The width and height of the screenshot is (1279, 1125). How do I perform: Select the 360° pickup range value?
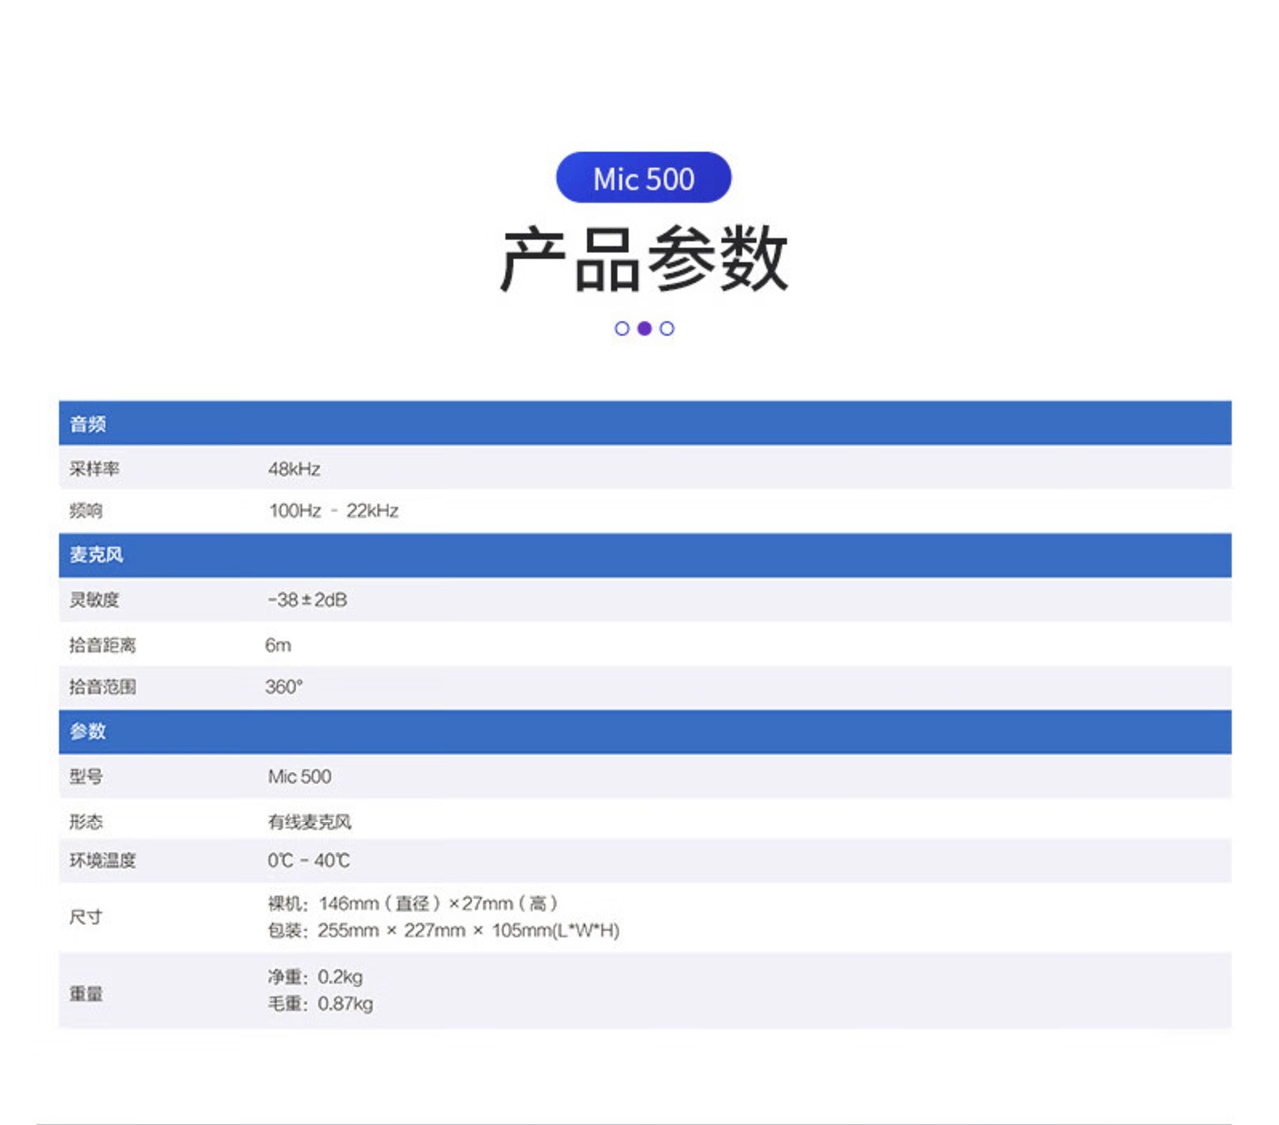point(284,687)
